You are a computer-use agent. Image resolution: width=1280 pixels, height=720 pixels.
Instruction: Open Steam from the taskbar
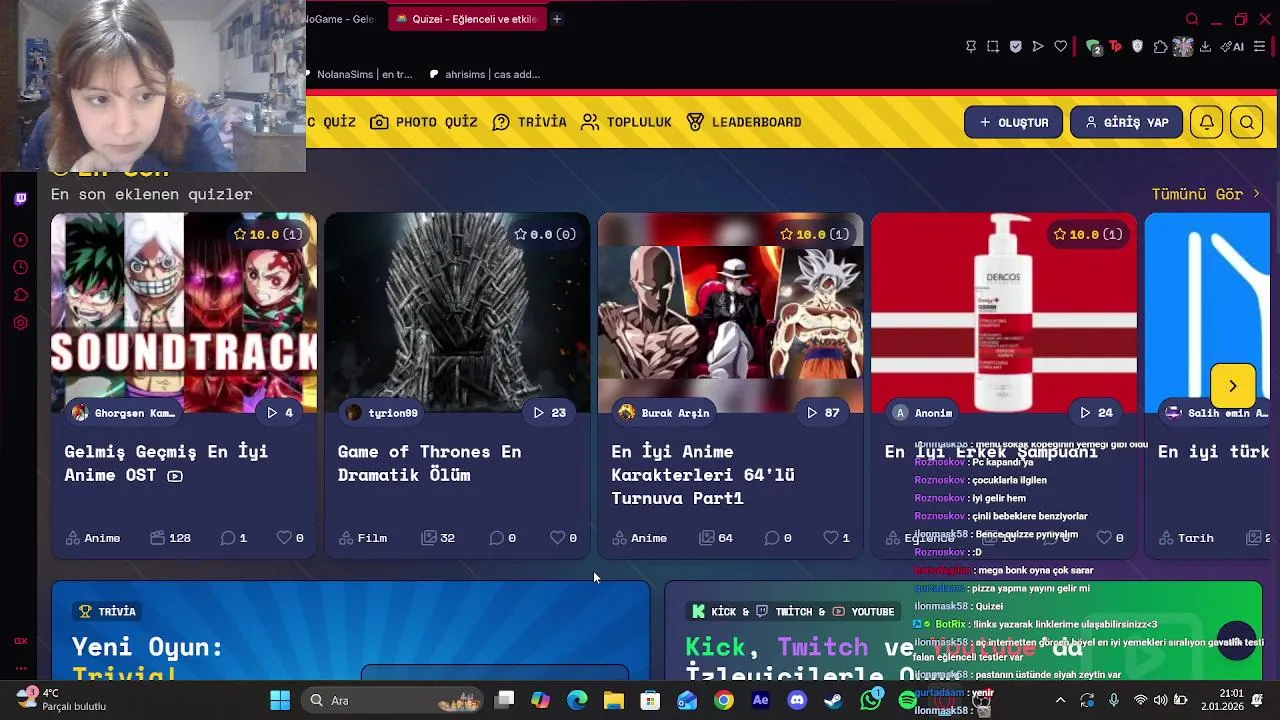click(x=833, y=700)
